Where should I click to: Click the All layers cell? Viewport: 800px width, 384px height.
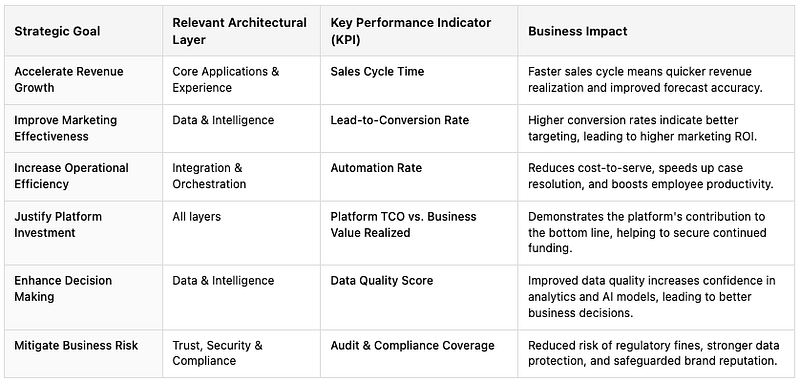196,217
